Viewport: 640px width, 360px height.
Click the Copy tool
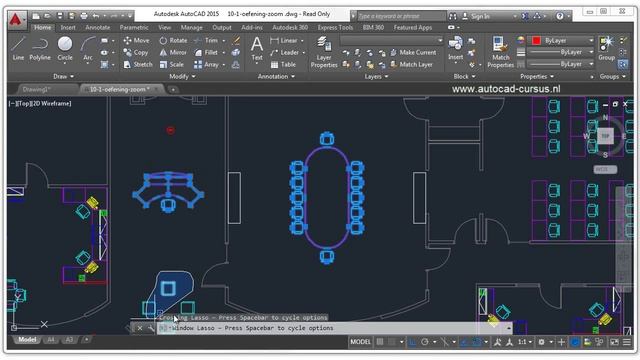(136, 53)
